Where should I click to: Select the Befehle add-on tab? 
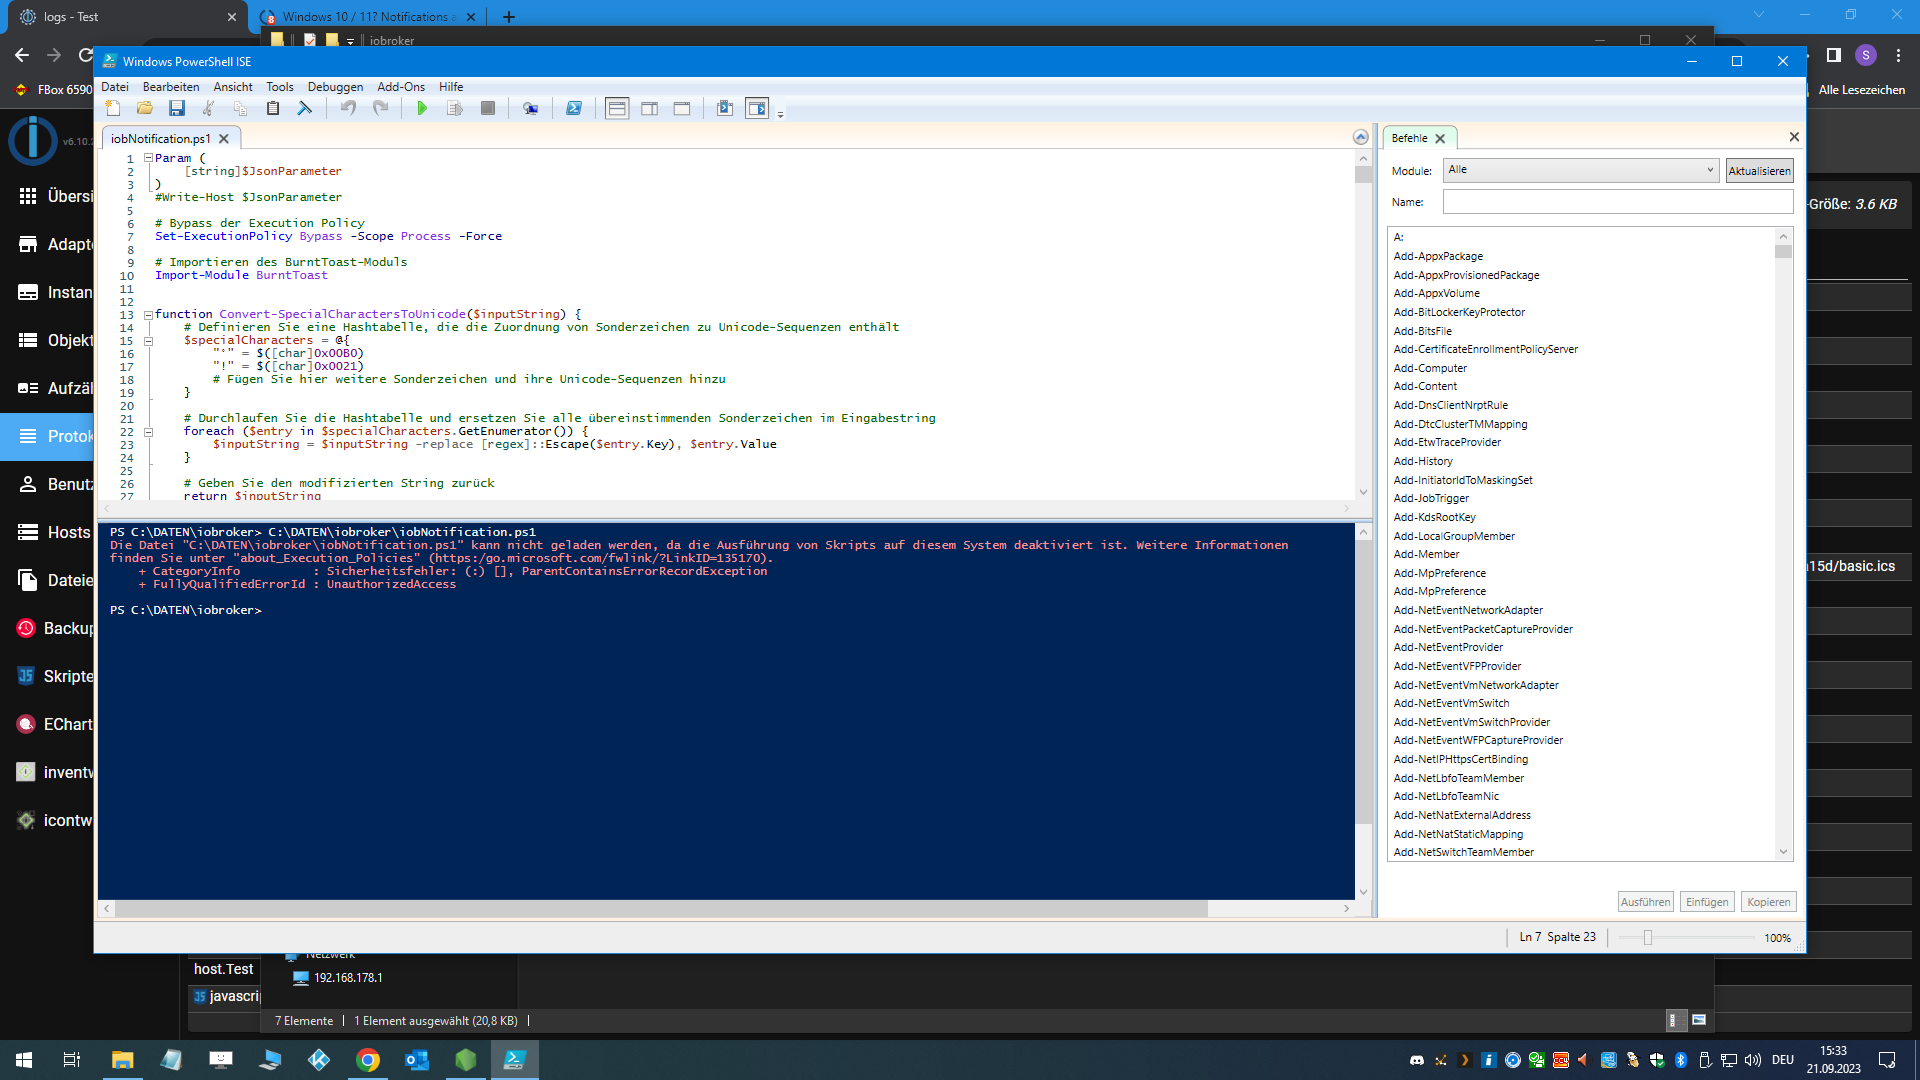[1409, 138]
